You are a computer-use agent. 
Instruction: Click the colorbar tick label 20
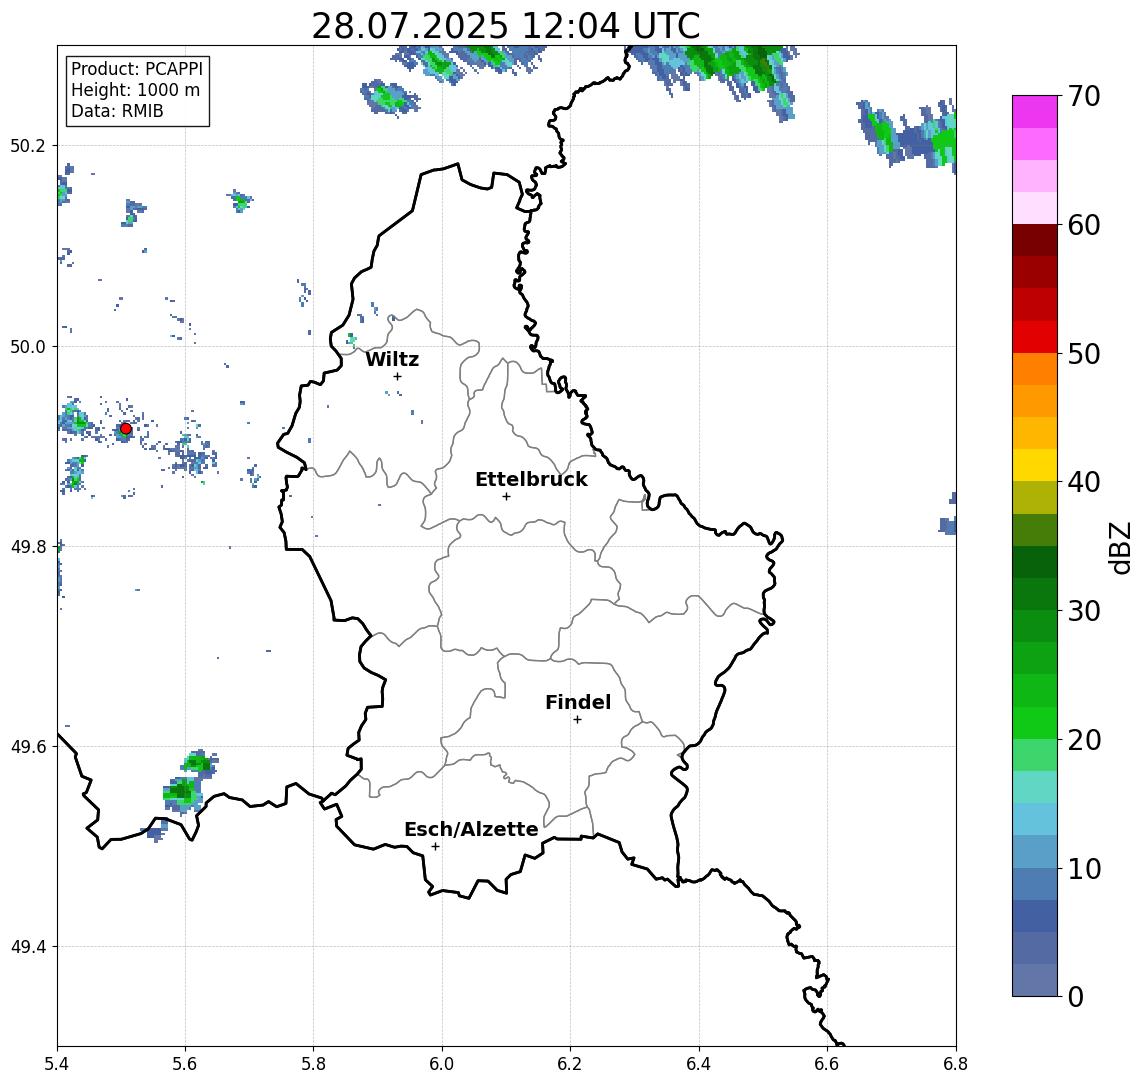[x=1084, y=740]
